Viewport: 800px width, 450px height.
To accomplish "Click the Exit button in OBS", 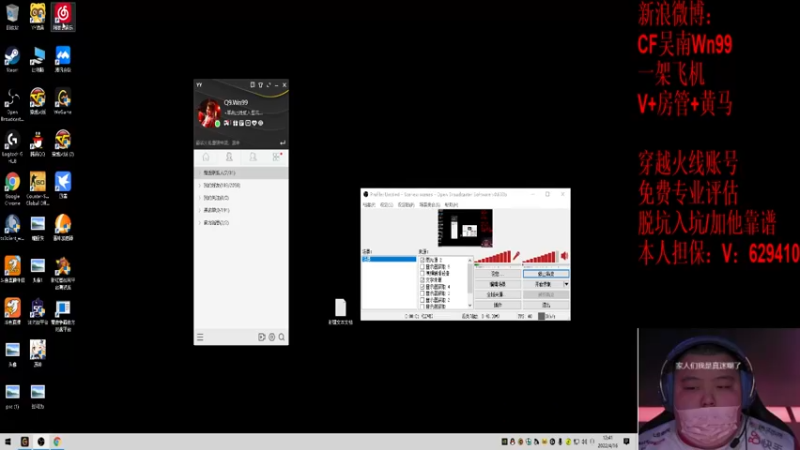I will [x=546, y=305].
